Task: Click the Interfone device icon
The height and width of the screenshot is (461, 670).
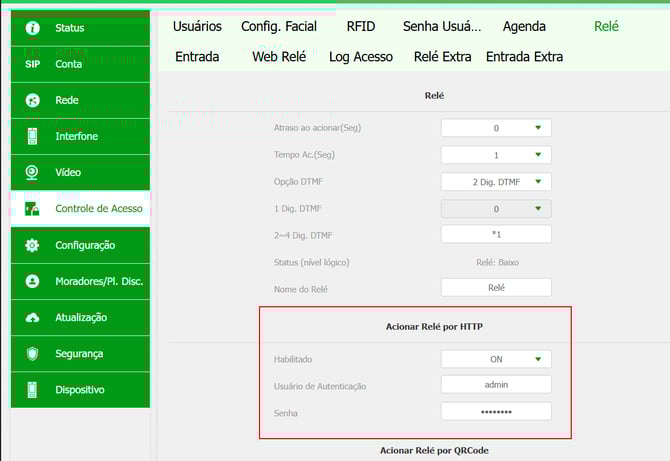Action: click(32, 136)
